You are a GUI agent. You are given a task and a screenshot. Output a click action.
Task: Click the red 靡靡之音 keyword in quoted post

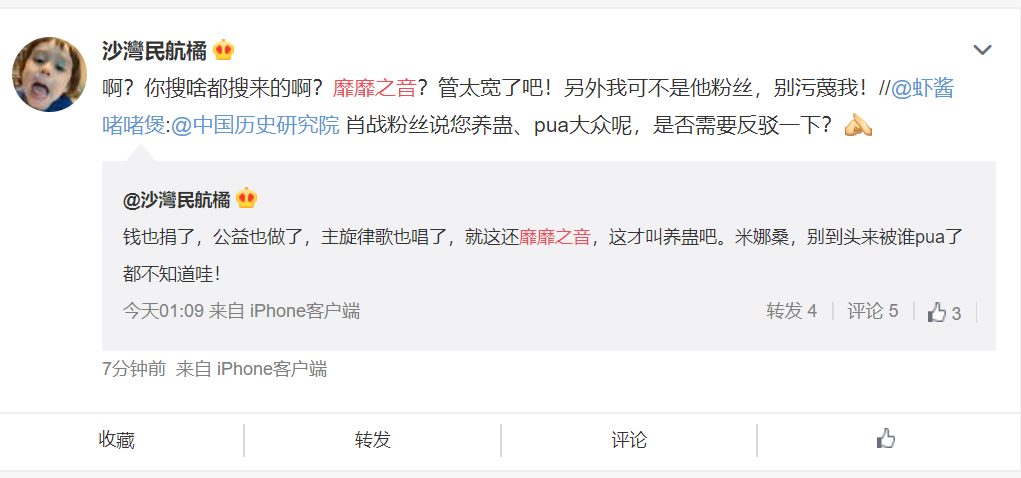pyautogui.click(x=555, y=237)
